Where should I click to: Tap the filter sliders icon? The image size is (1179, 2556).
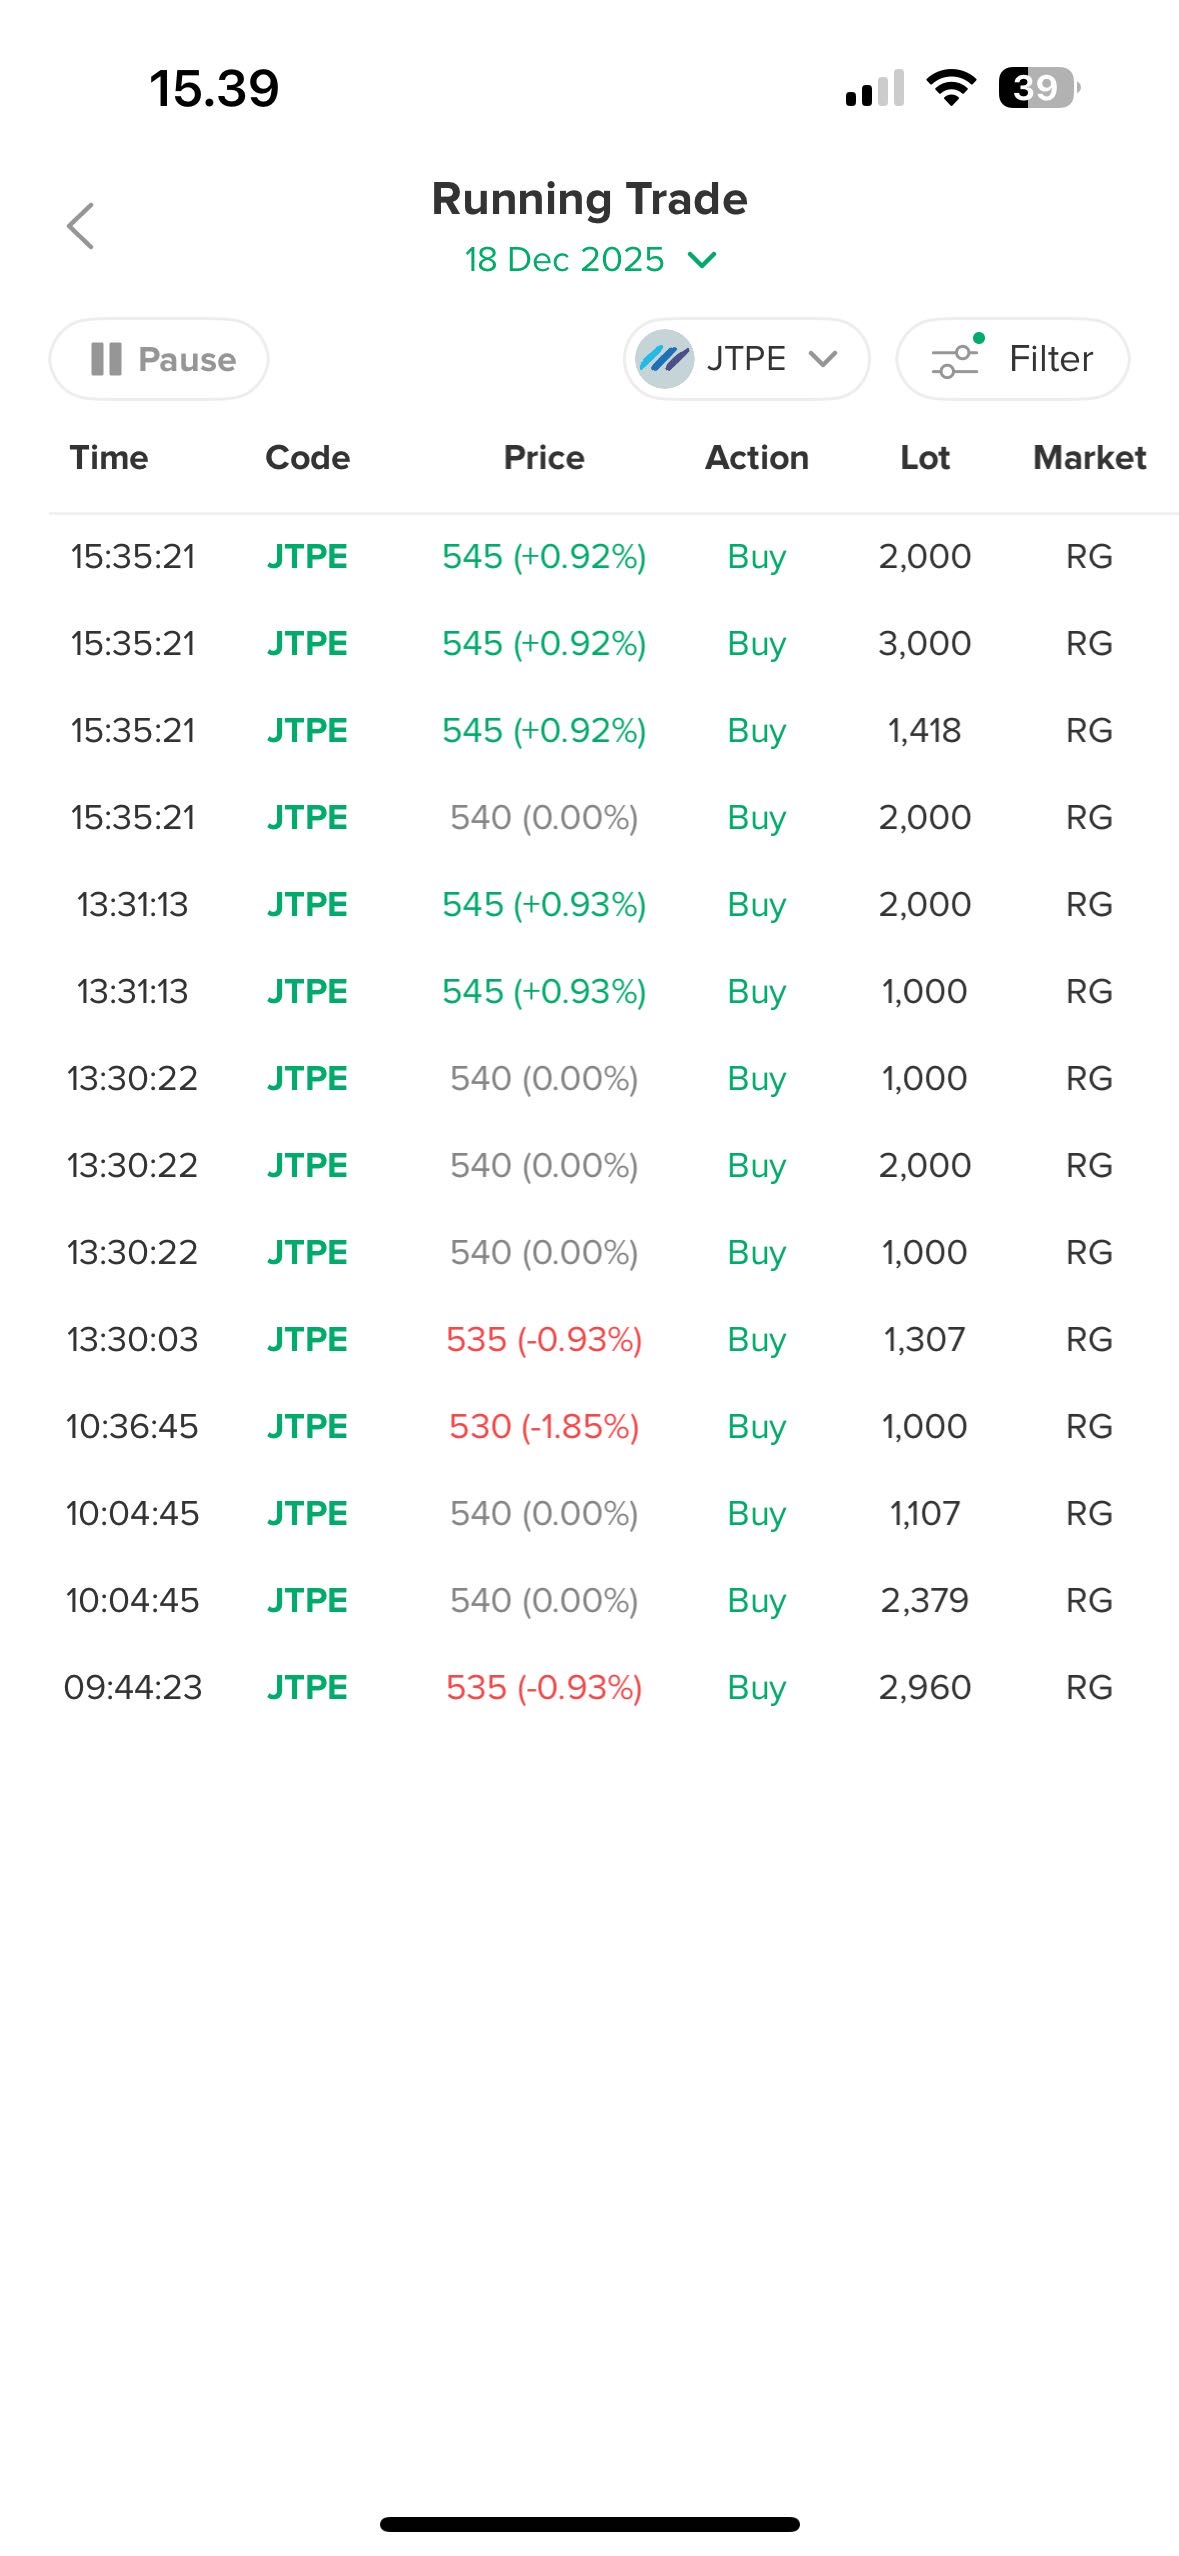955,360
